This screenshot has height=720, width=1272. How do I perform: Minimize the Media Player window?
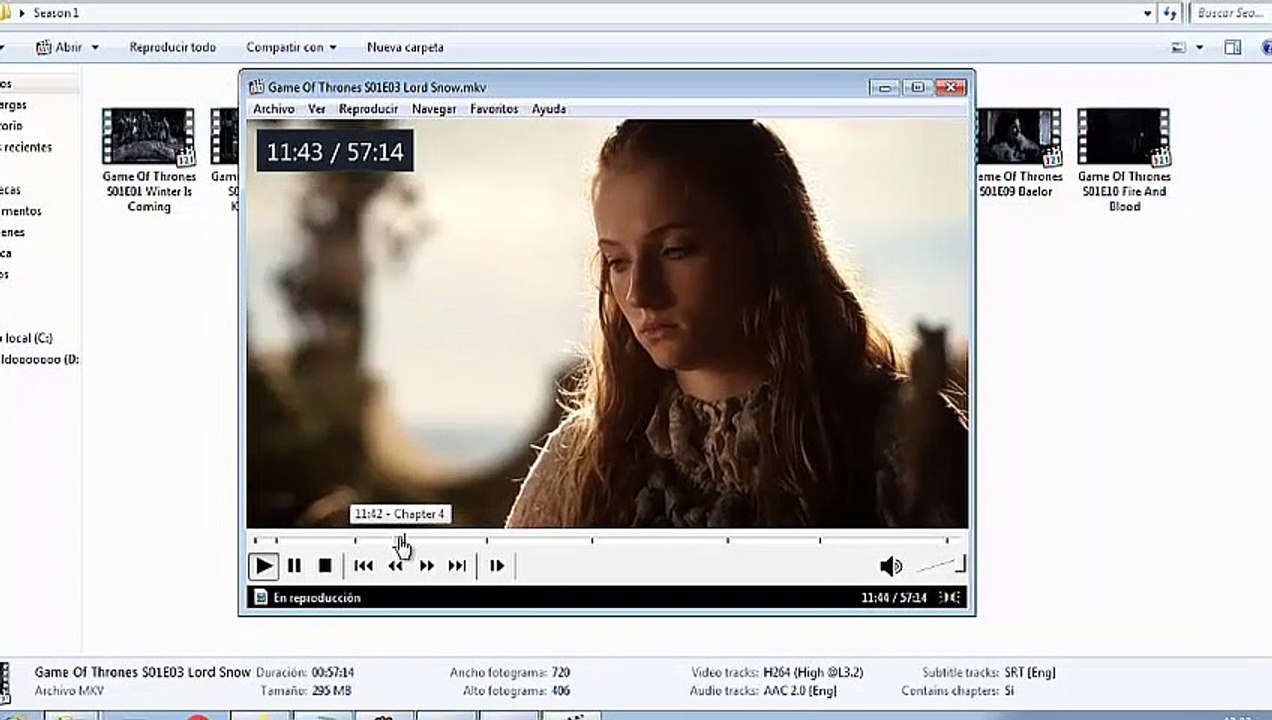(x=885, y=87)
